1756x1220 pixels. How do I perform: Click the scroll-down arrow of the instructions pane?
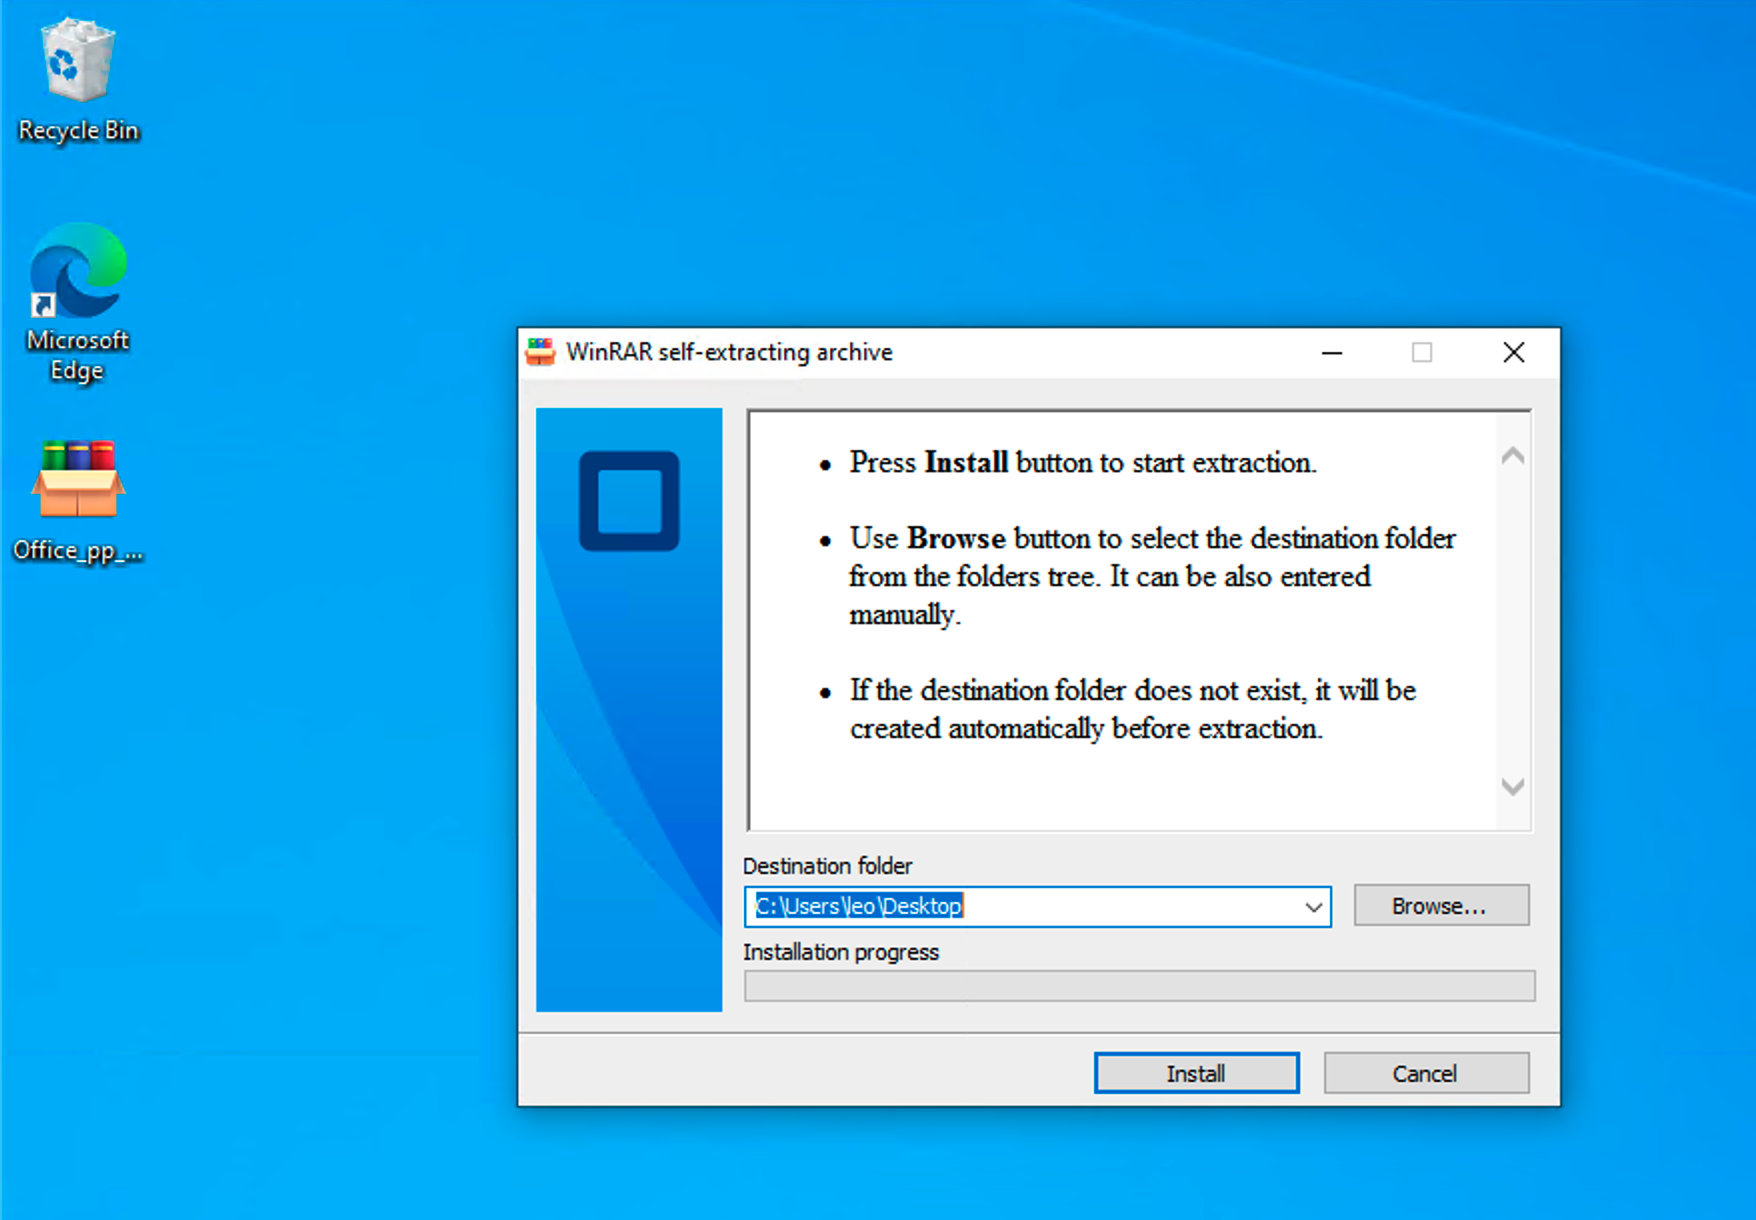point(1512,787)
